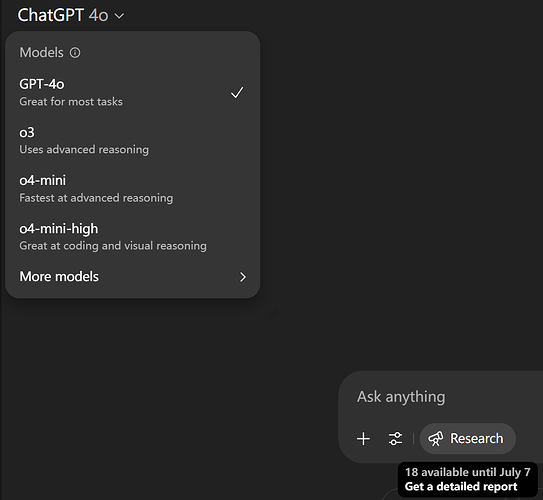Open the plus attachment button
The width and height of the screenshot is (543, 500).
(363, 439)
